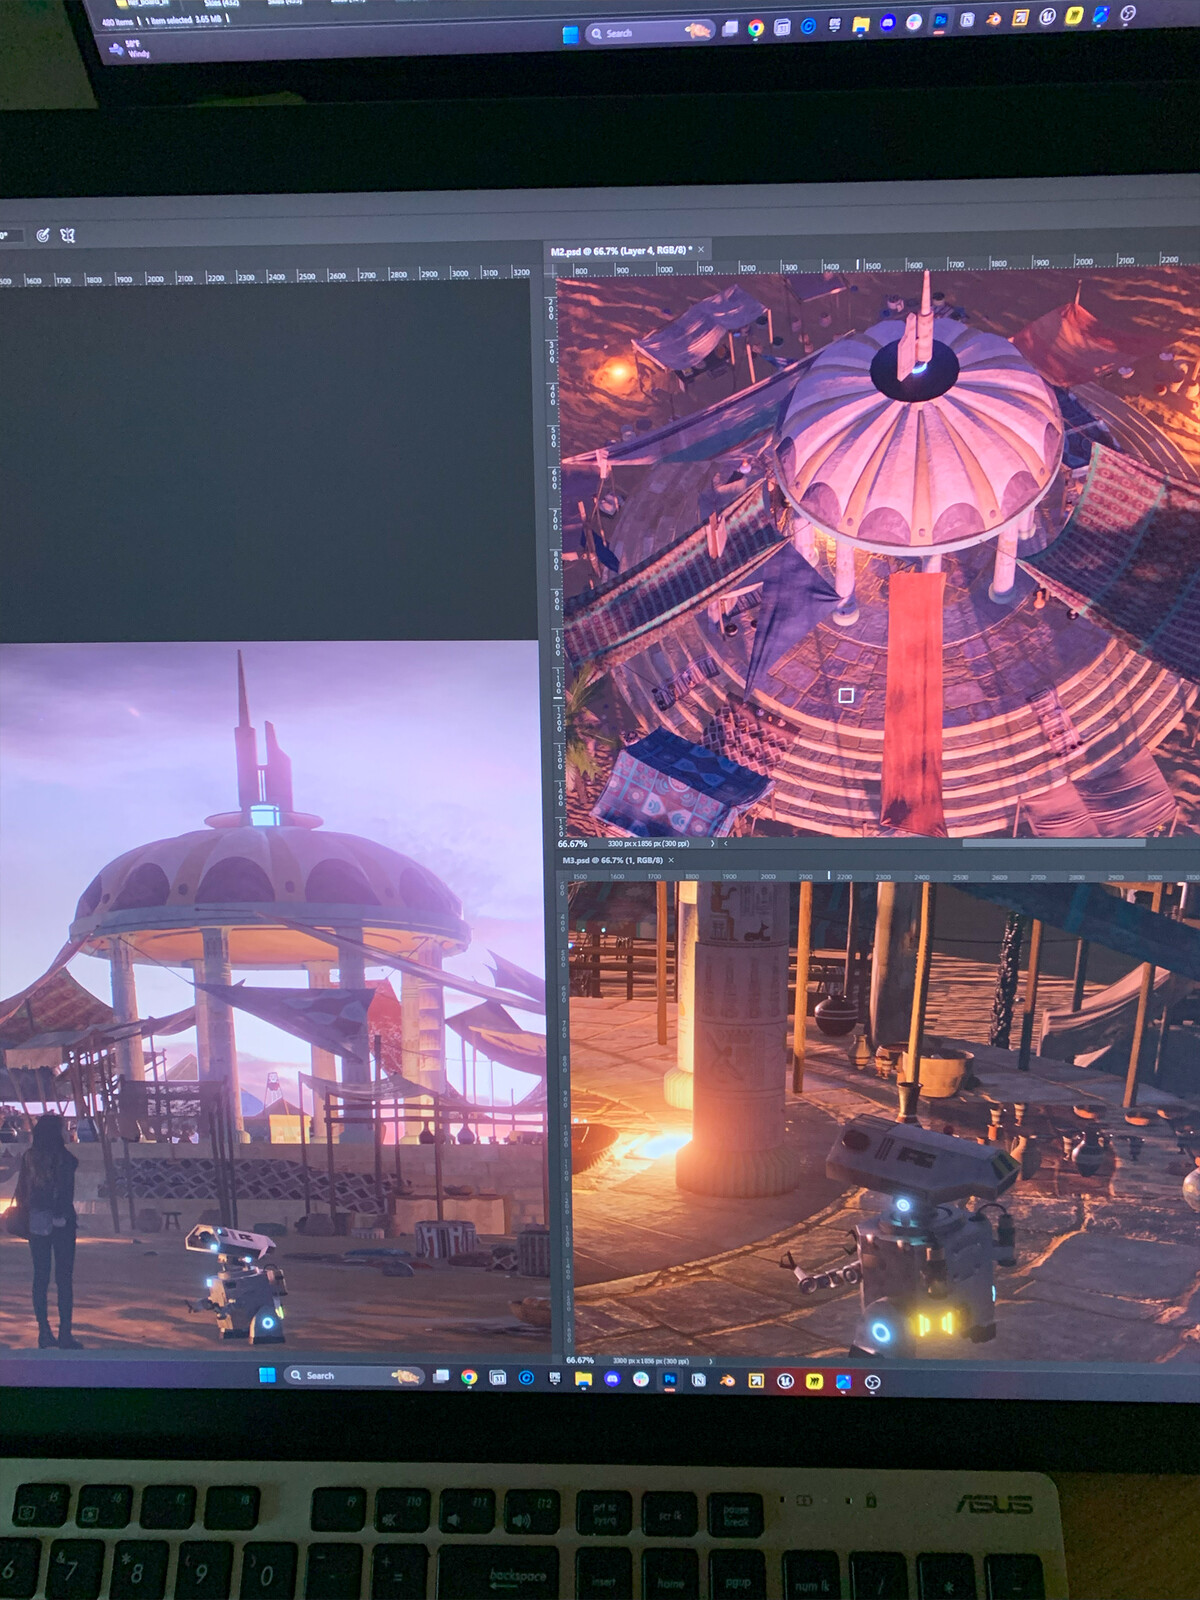
Task: Click the '1 item selected' status text
Action: click(x=169, y=20)
